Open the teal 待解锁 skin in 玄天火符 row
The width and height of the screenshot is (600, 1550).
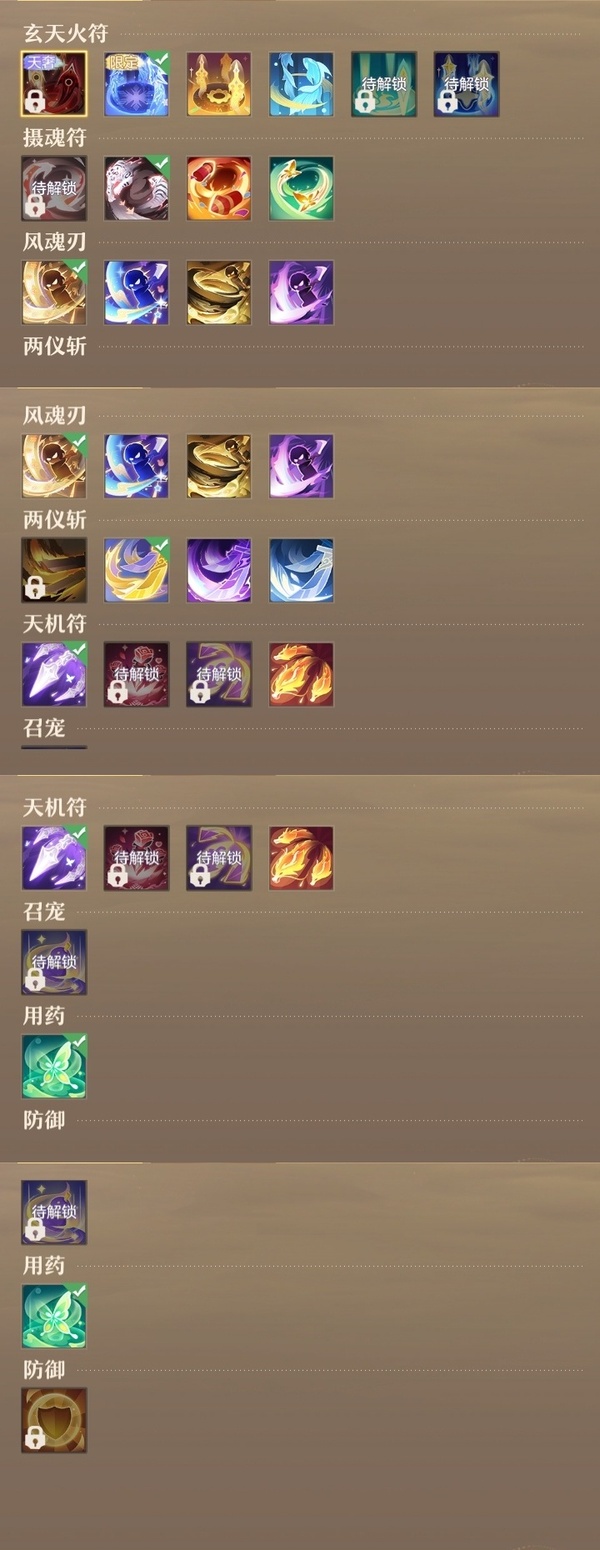[383, 84]
